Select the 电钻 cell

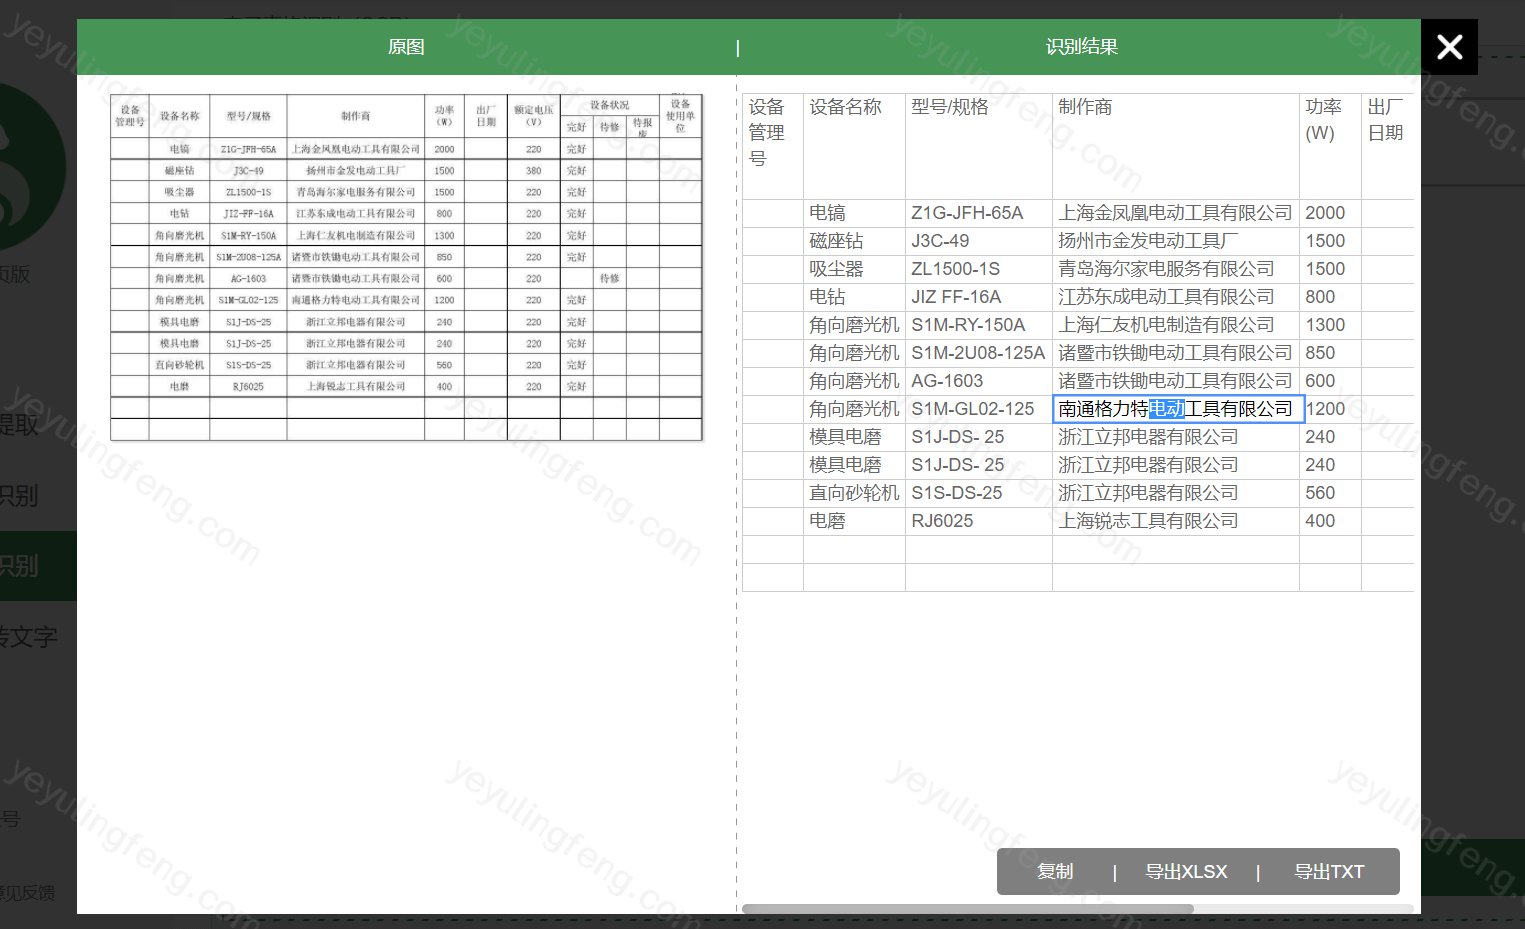[x=854, y=297]
